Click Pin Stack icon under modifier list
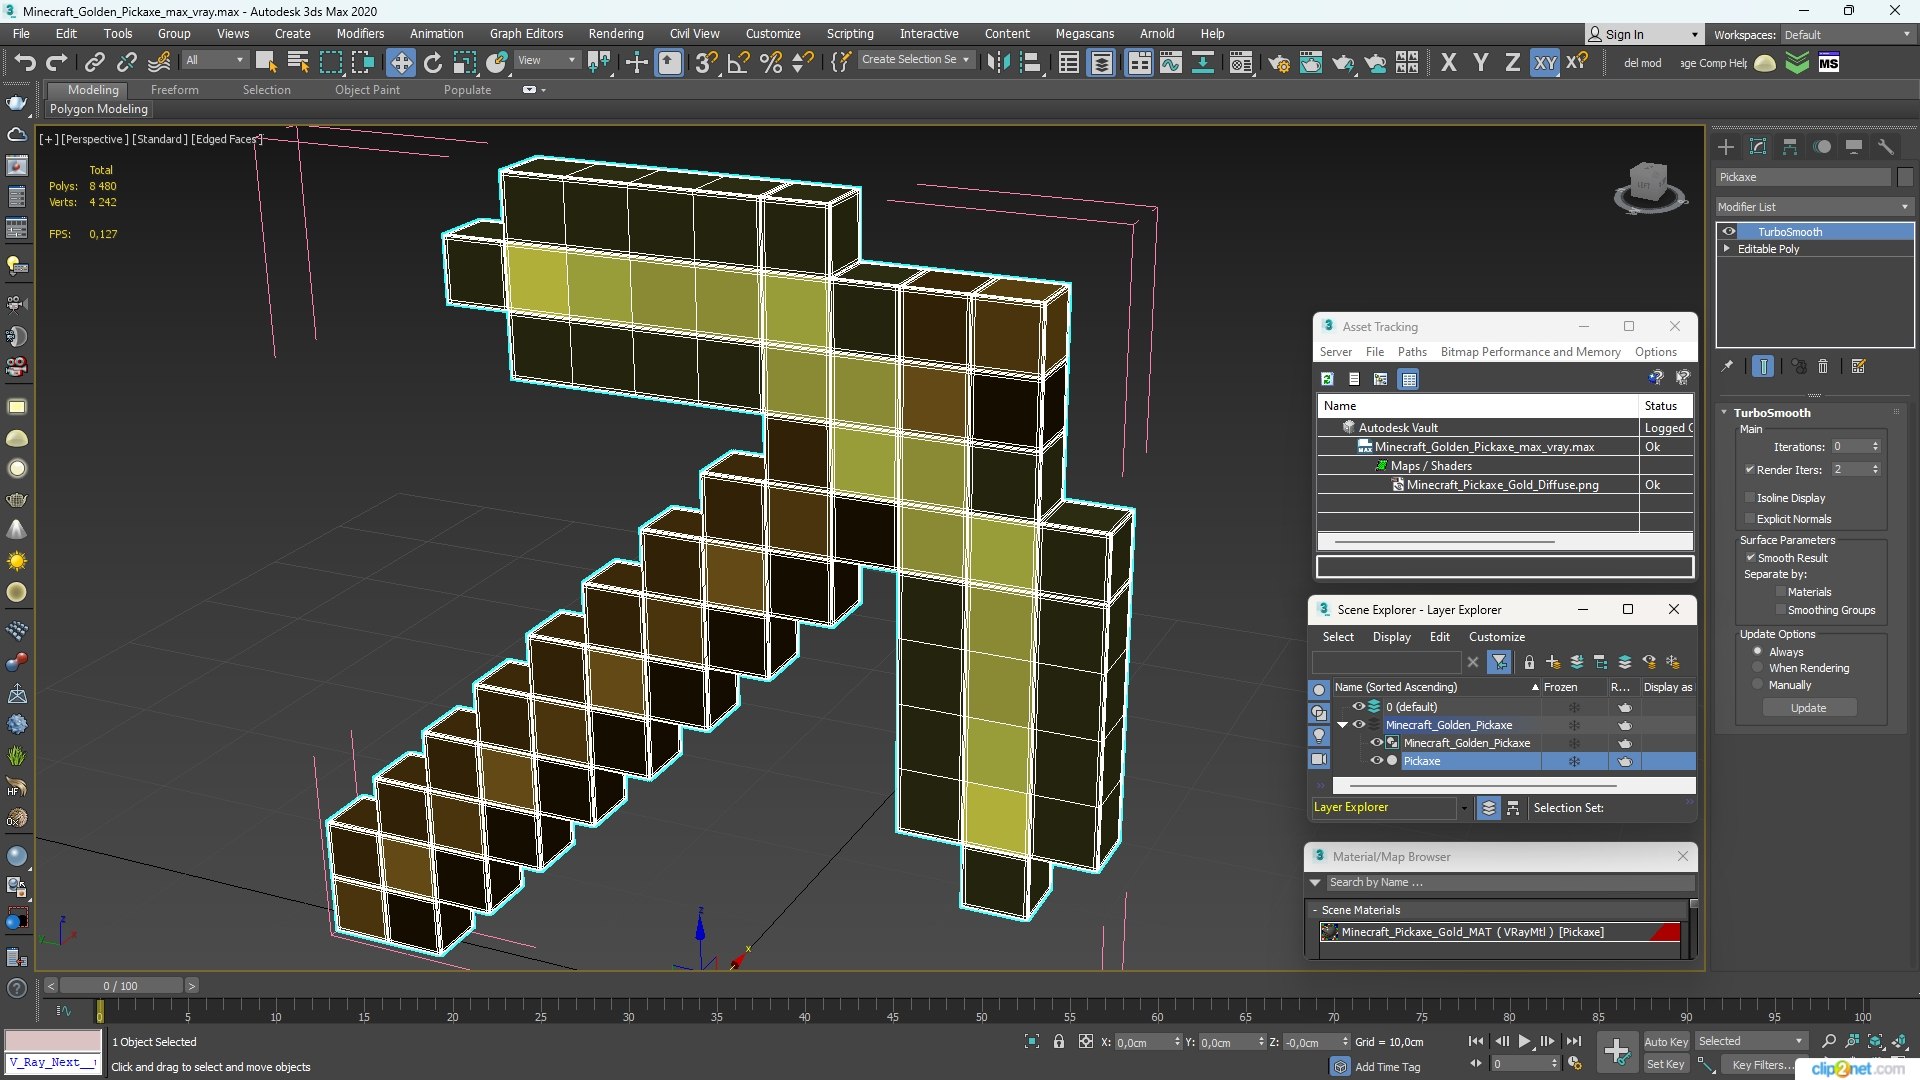This screenshot has height=1080, width=1920. pyautogui.click(x=1727, y=366)
